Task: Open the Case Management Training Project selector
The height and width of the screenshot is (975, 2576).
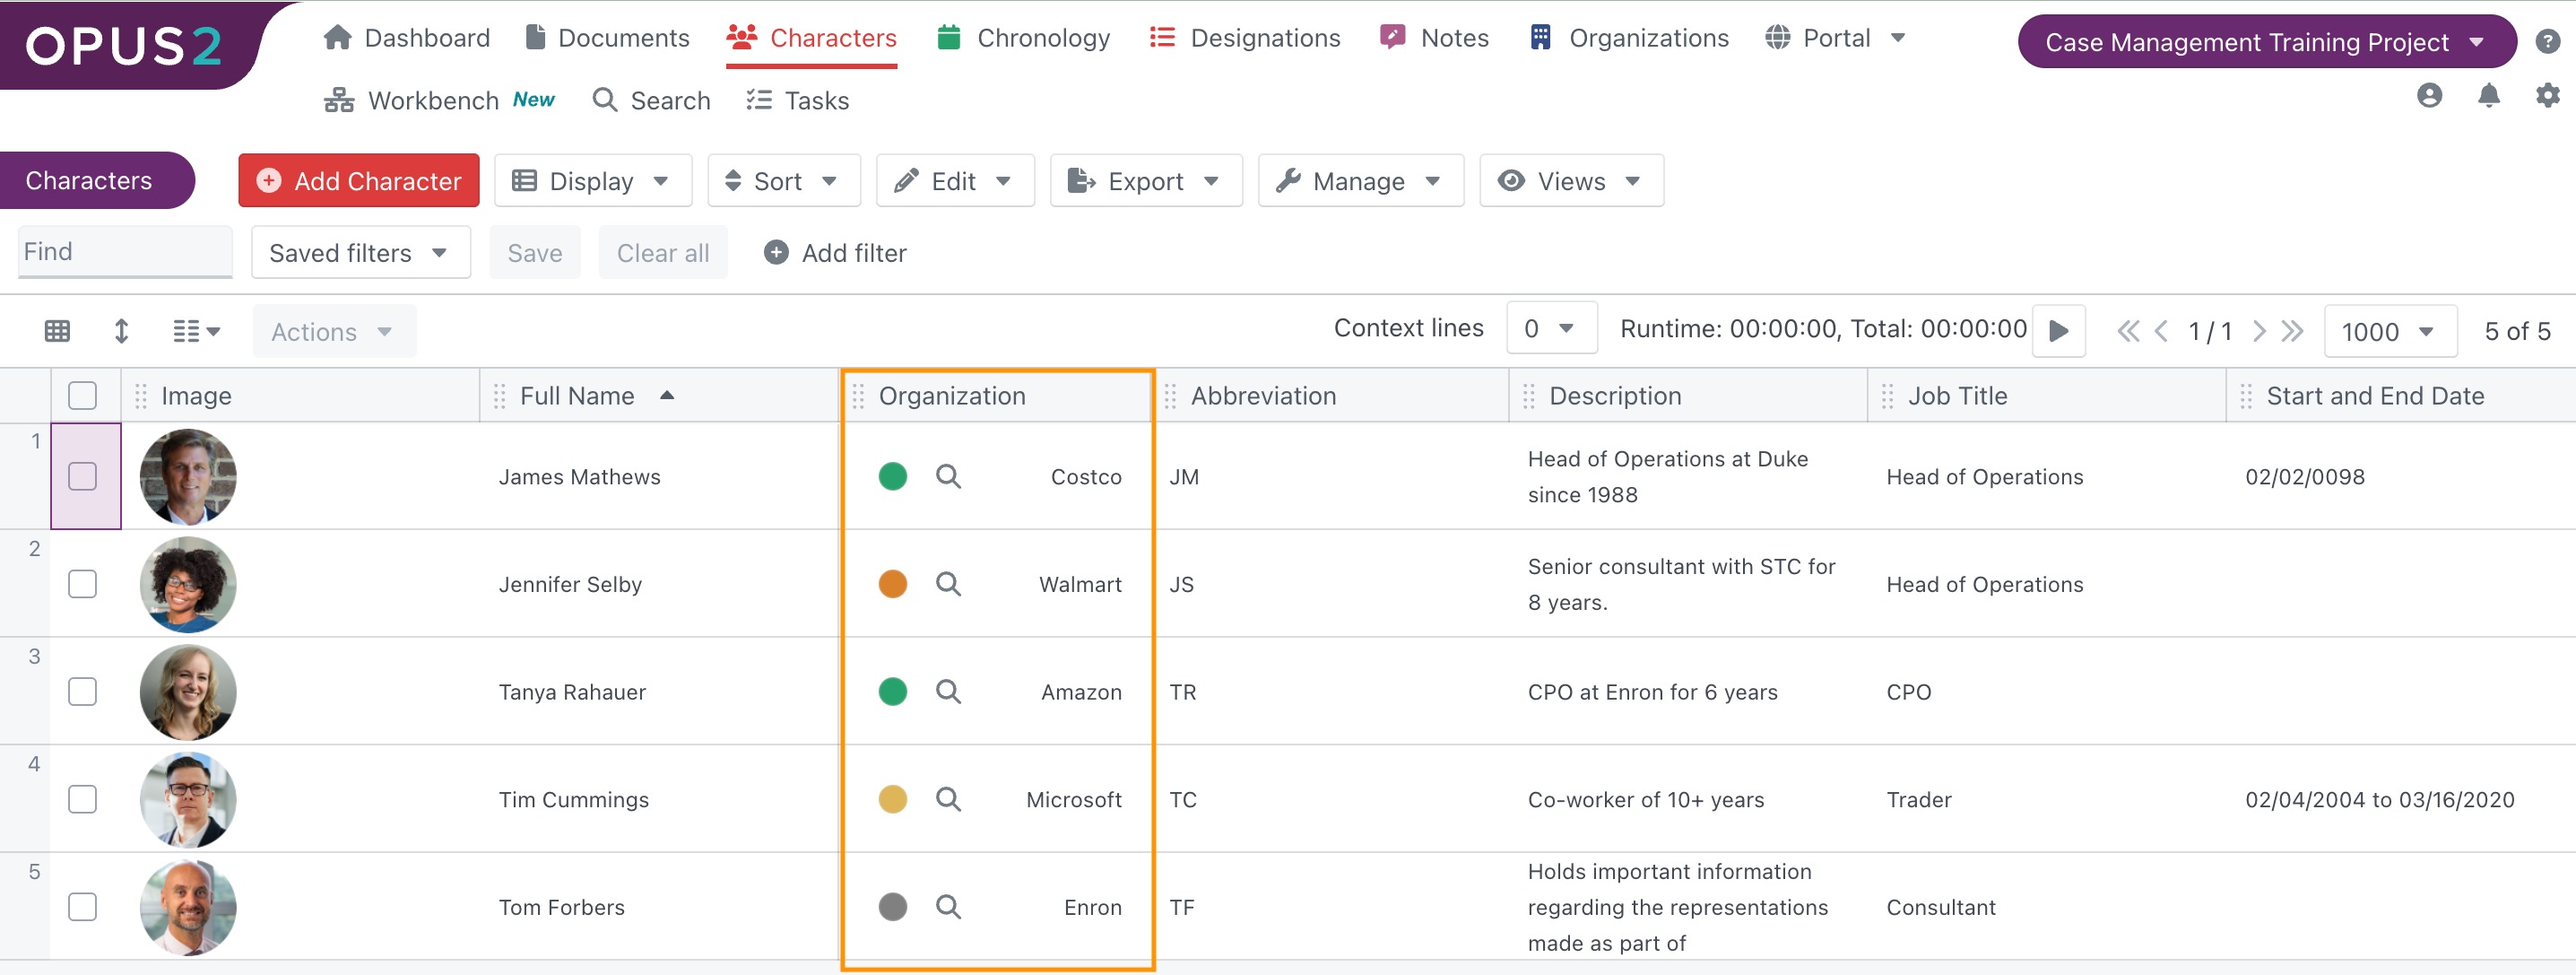Action: pyautogui.click(x=2266, y=42)
